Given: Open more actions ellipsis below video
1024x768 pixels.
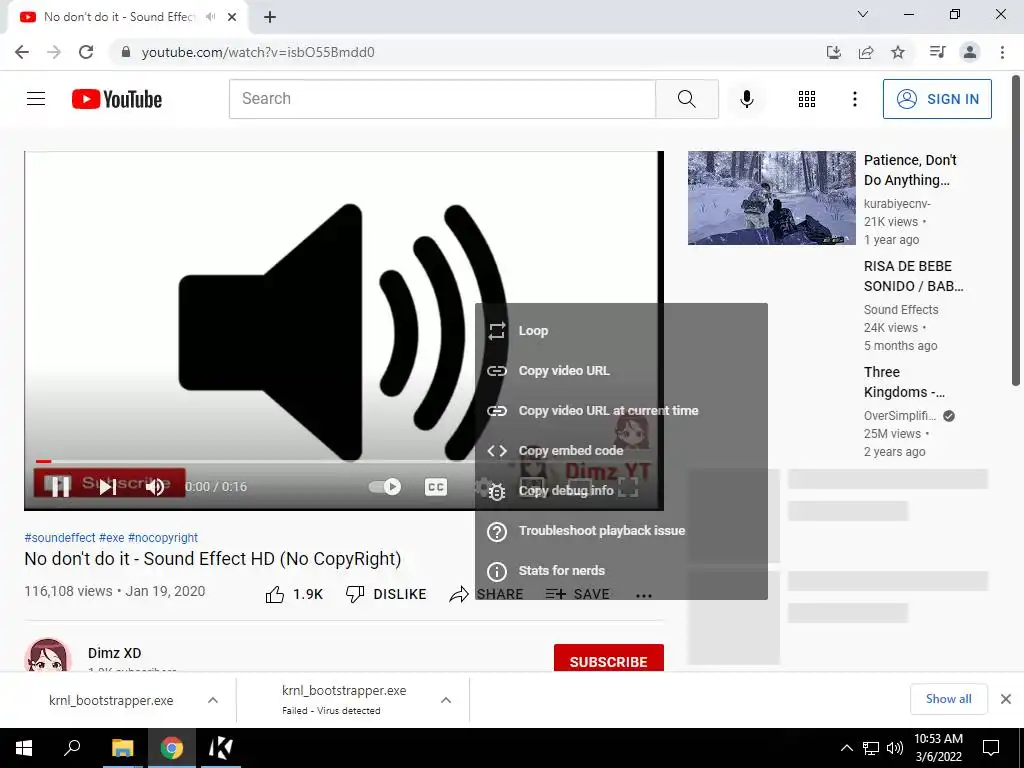Looking at the screenshot, I should point(644,595).
